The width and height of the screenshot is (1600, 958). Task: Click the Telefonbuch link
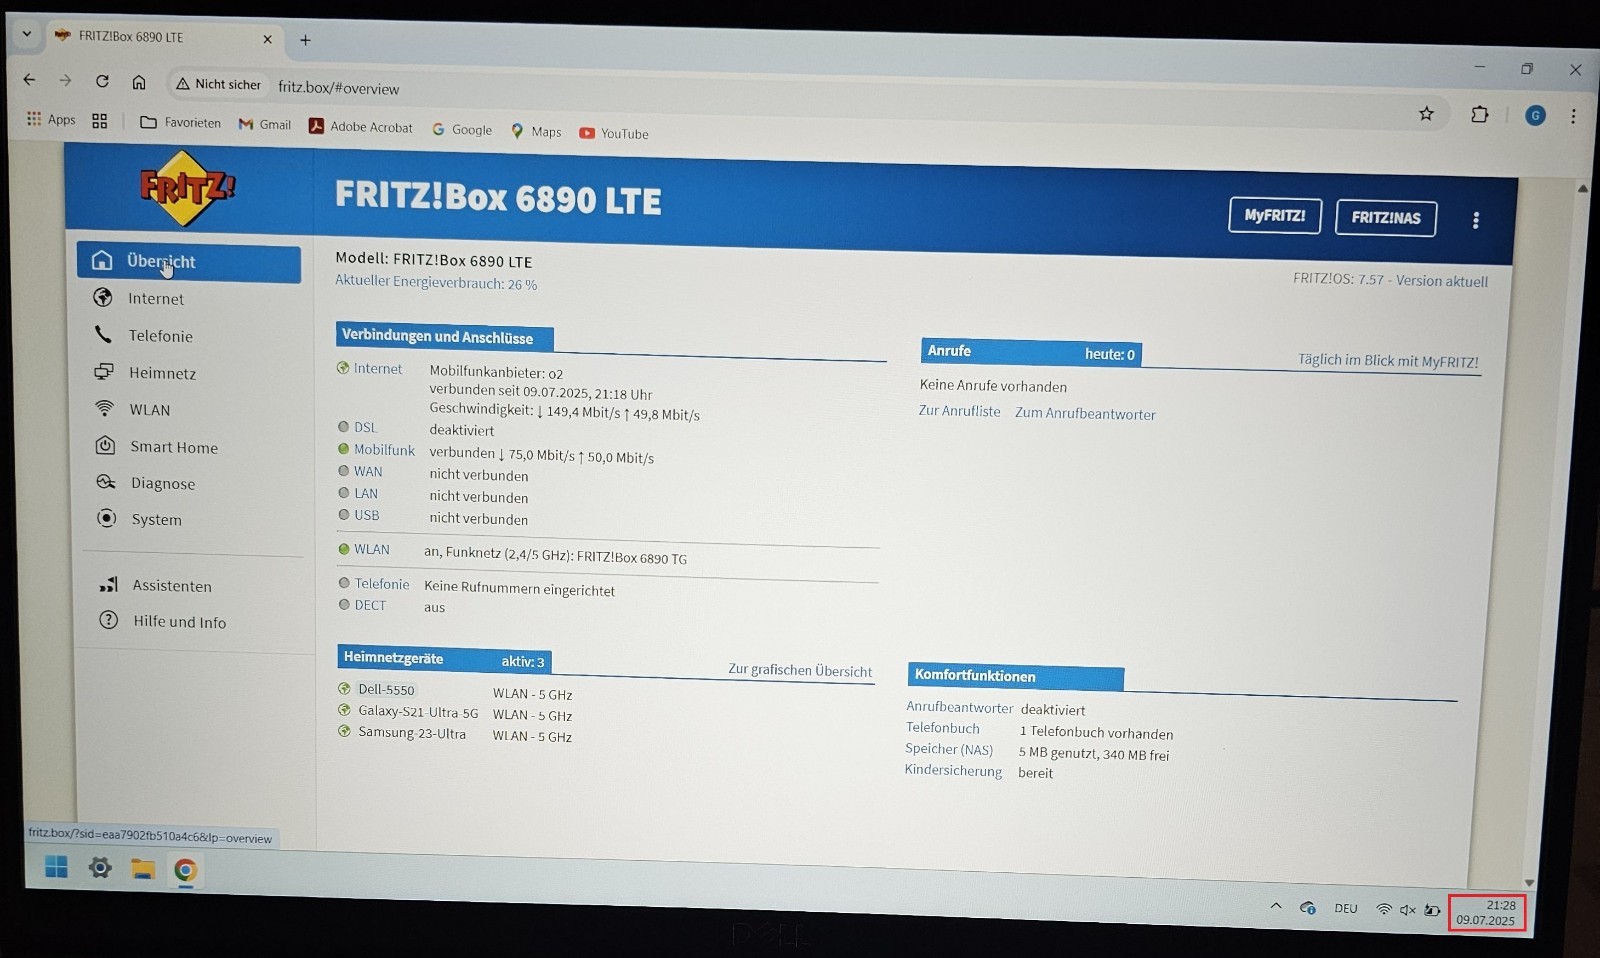pyautogui.click(x=943, y=728)
